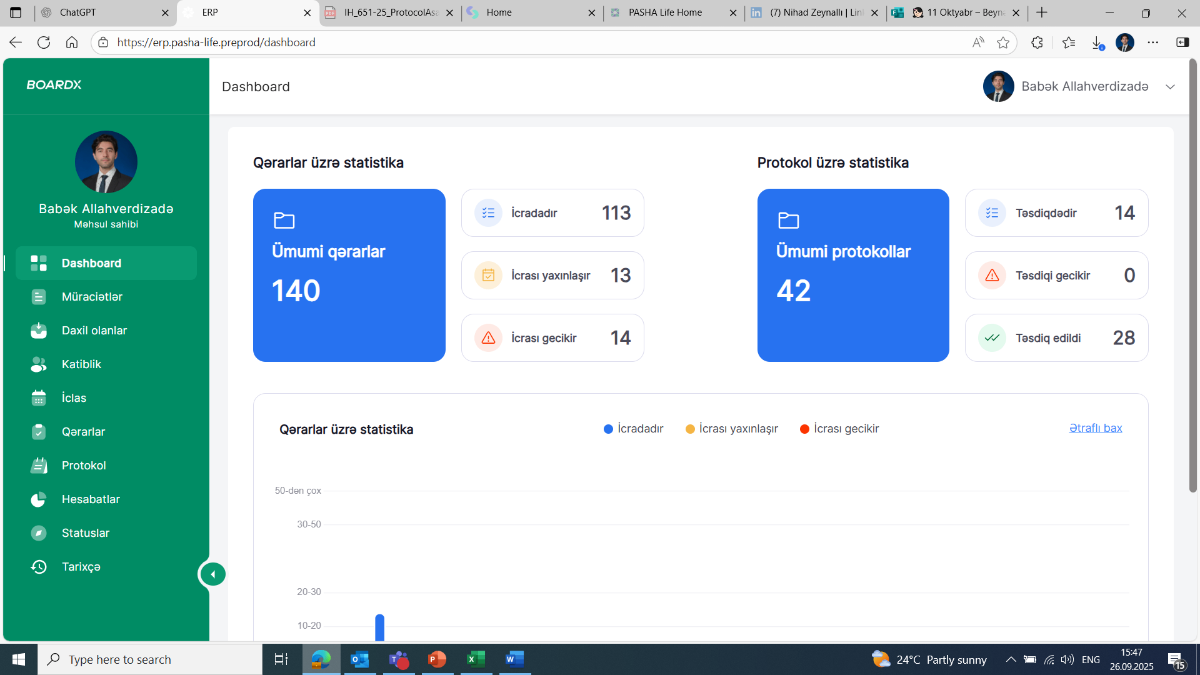
Task: Expand the user profile dropdown chevron
Action: point(1170,87)
